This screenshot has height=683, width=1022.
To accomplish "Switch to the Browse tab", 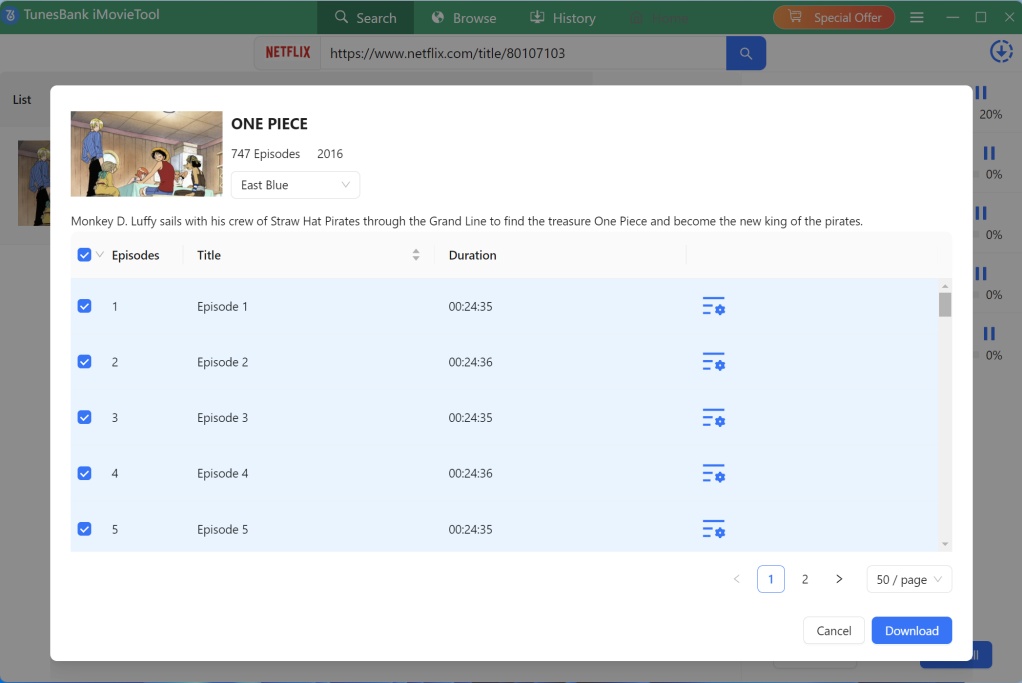I will coord(463,18).
